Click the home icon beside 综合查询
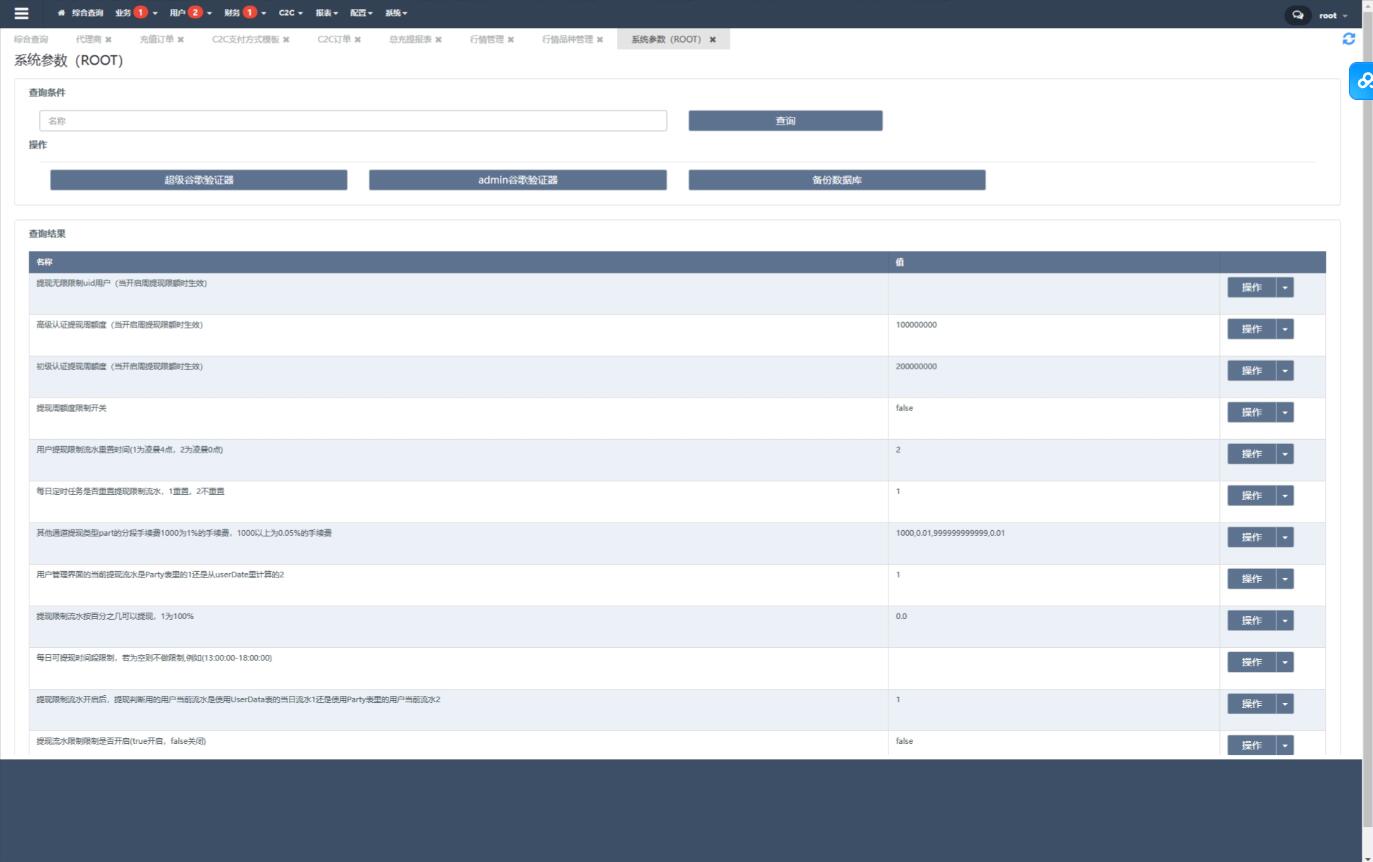1373x862 pixels. (x=62, y=14)
